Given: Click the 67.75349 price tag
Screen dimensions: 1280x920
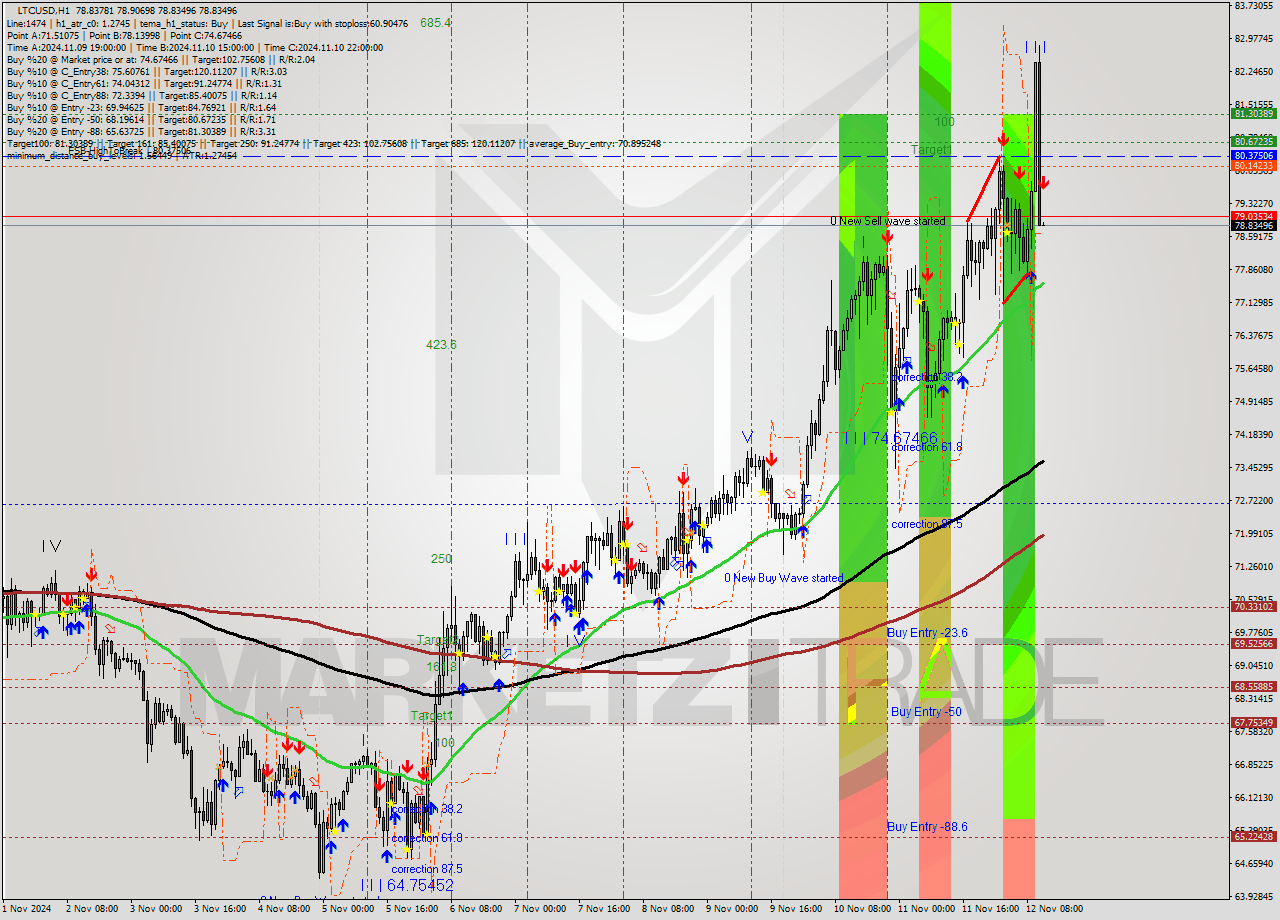Looking at the screenshot, I should point(1253,723).
